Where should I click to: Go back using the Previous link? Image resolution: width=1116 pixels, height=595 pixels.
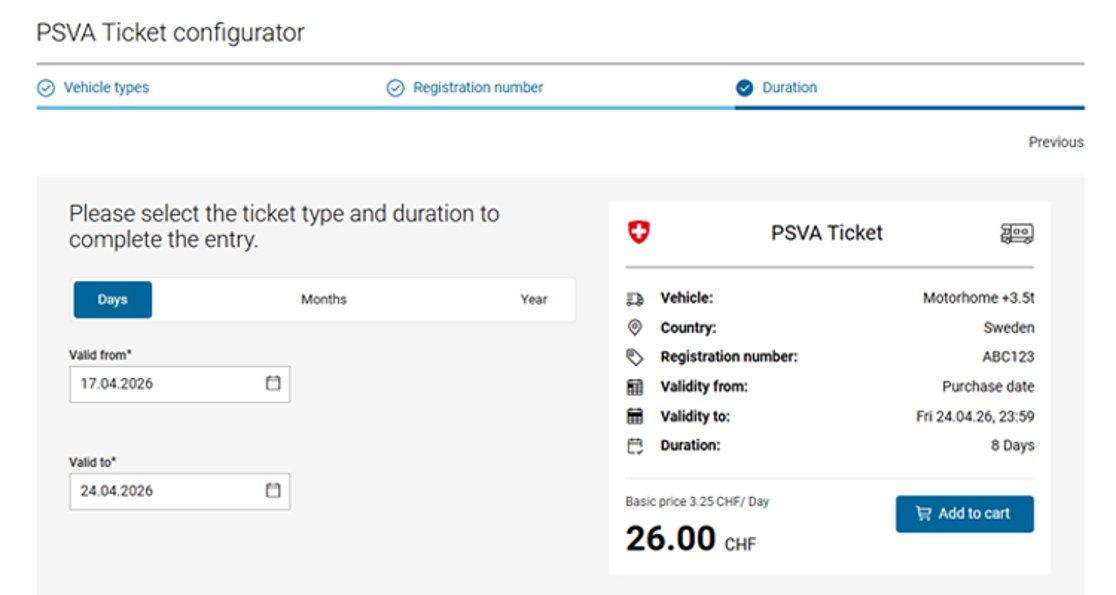(x=1056, y=142)
